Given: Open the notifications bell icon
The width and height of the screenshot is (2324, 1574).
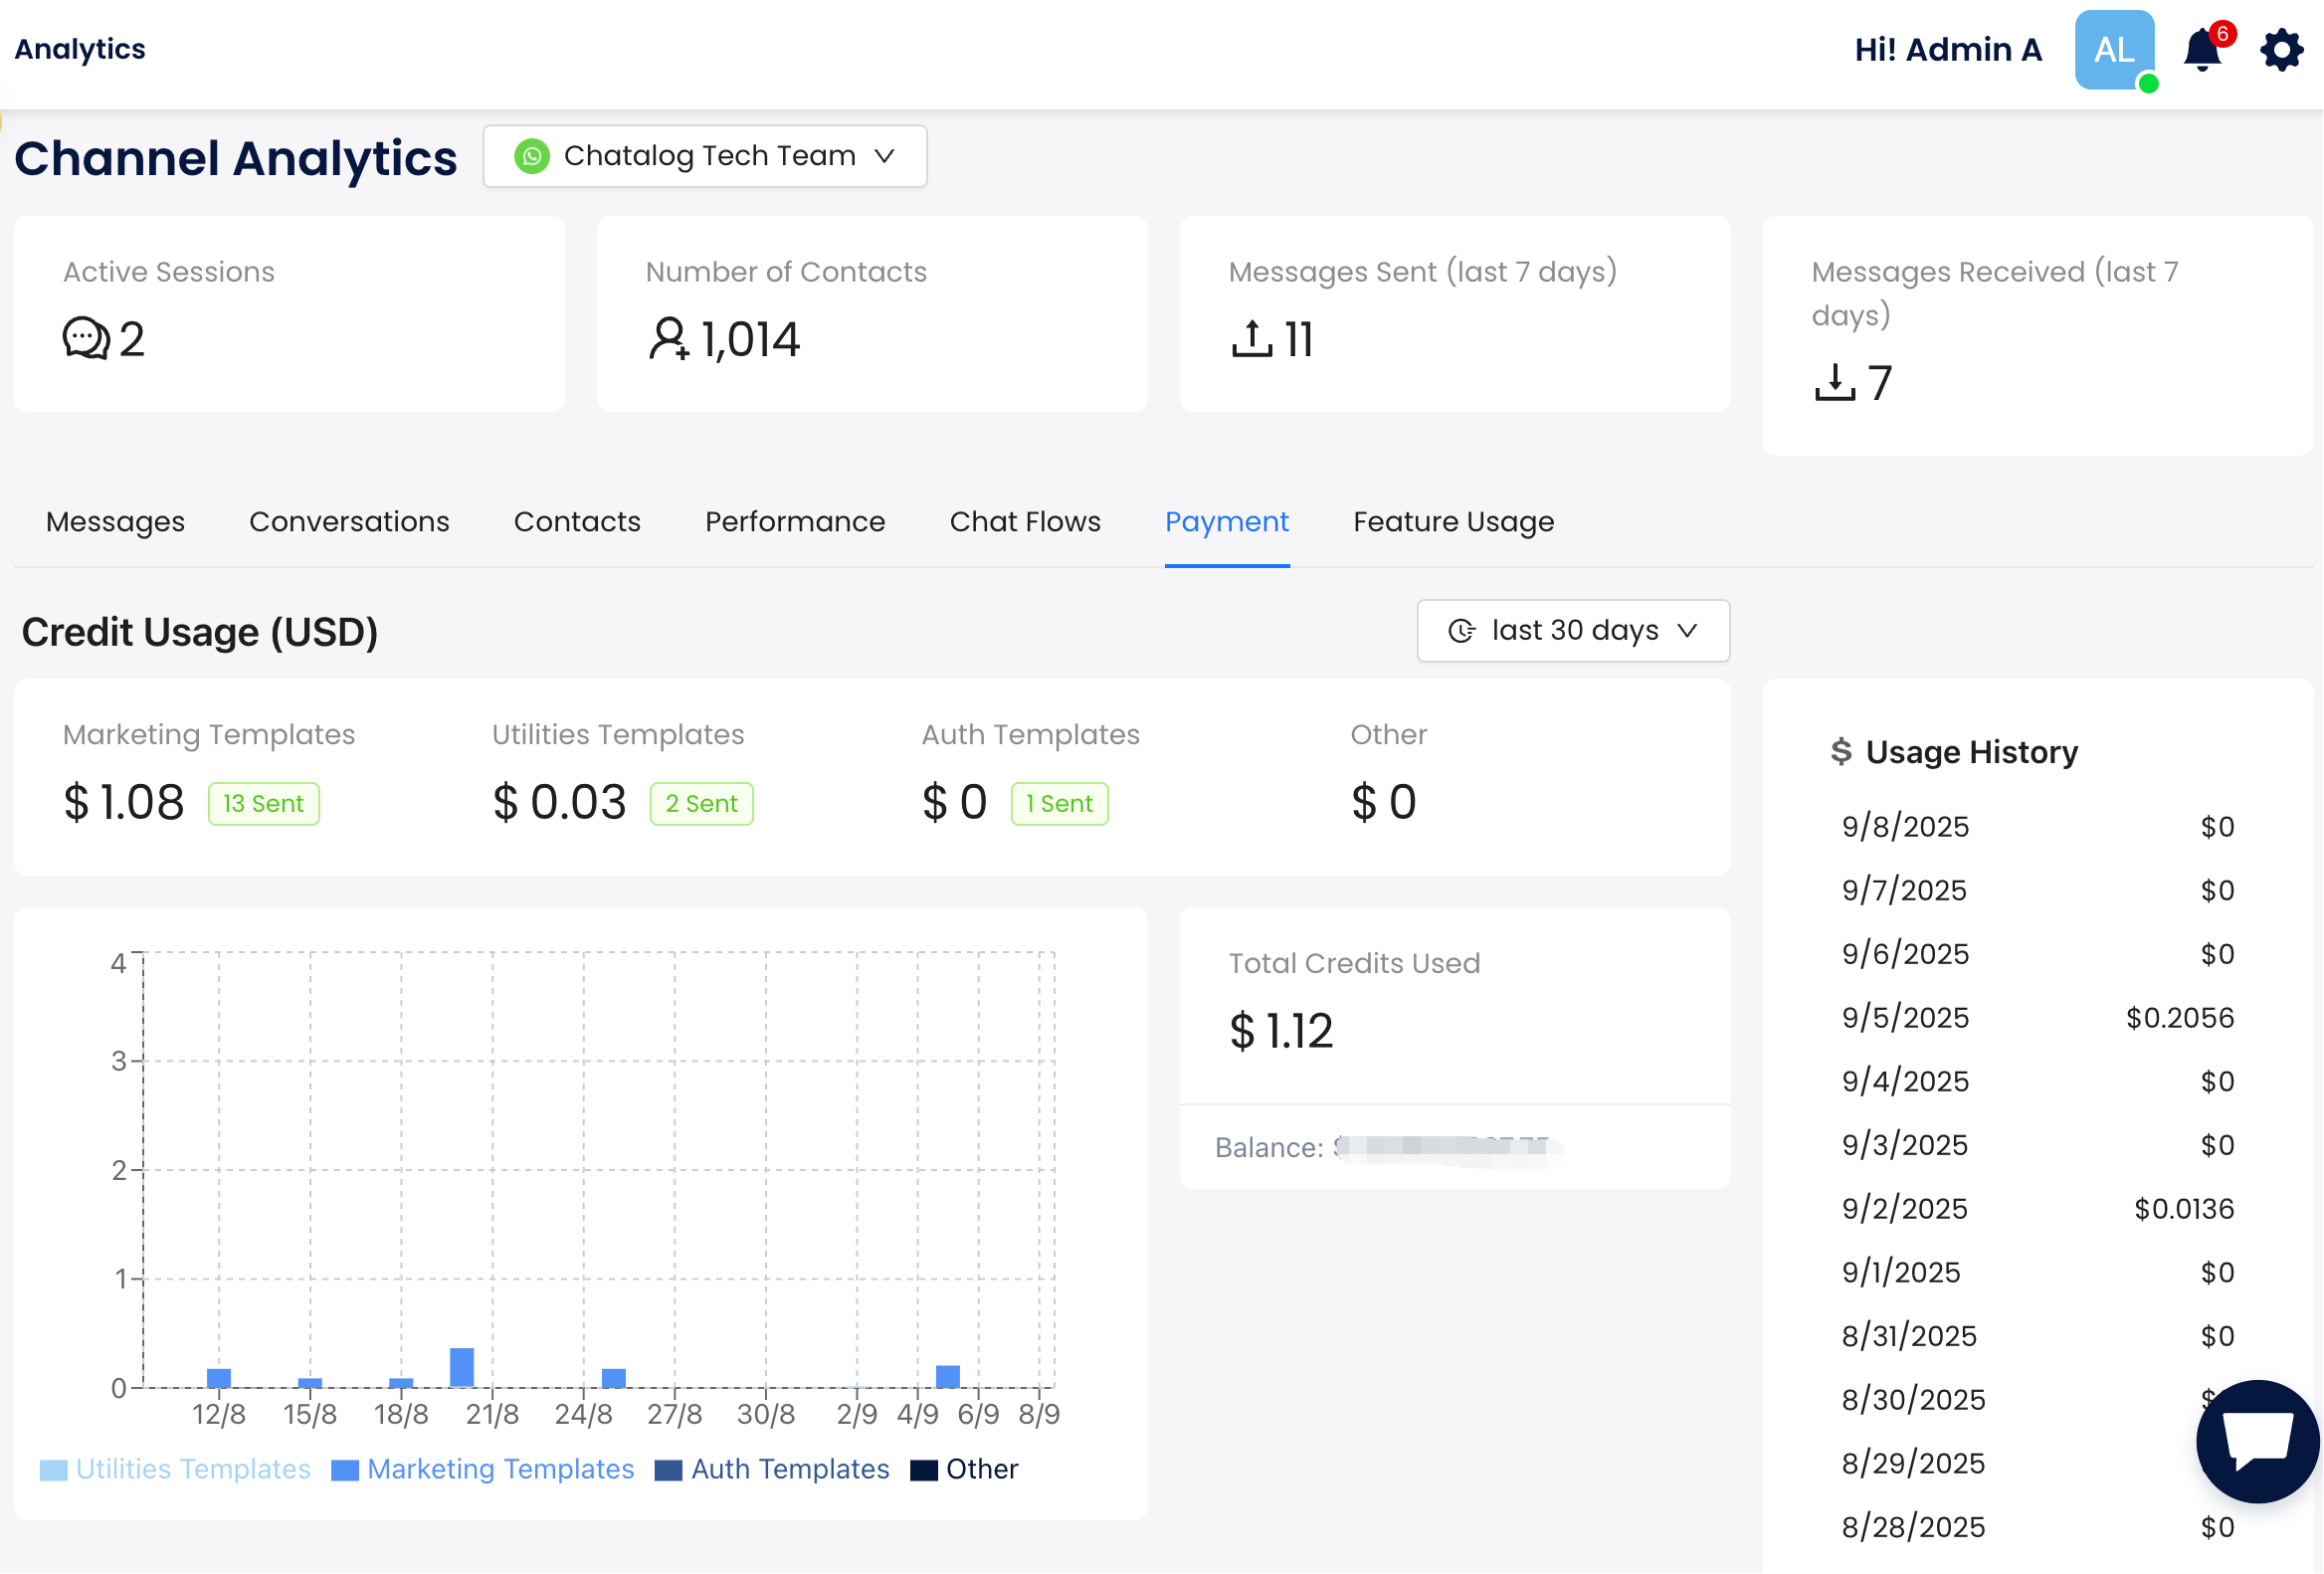Looking at the screenshot, I should tap(2202, 50).
